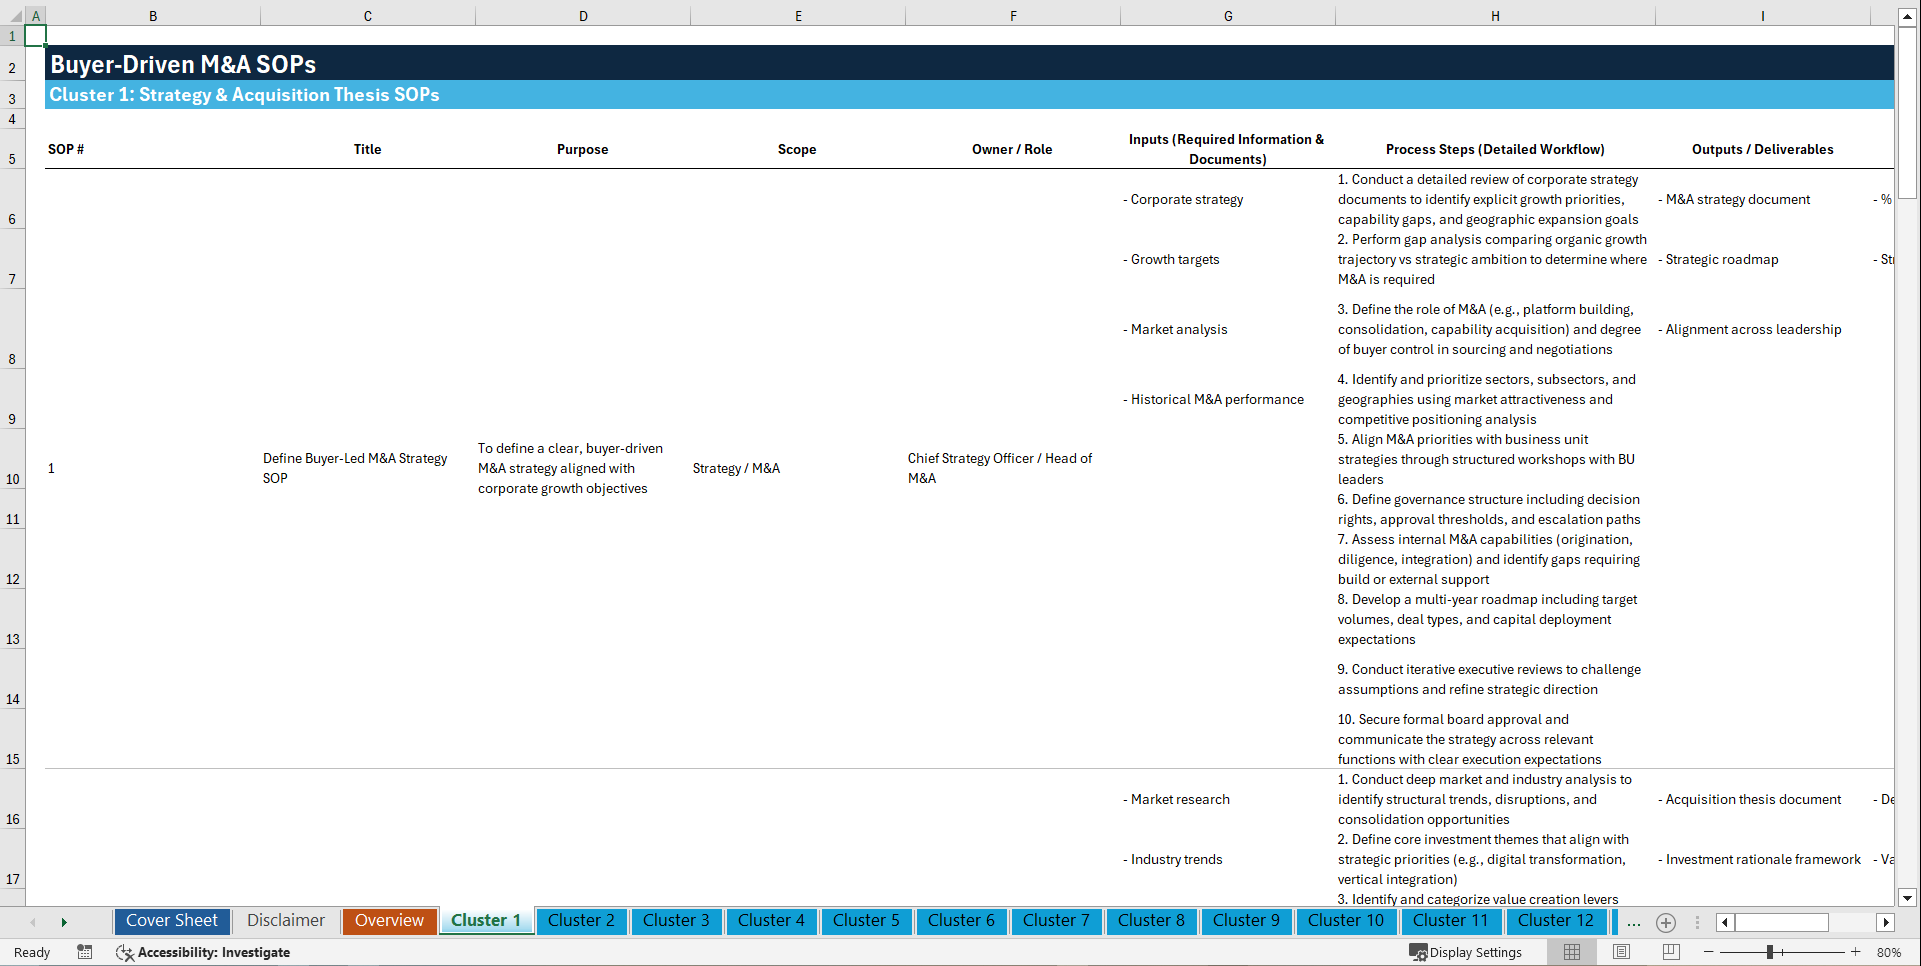
Task: Zoom in with the plus button
Action: click(1857, 952)
